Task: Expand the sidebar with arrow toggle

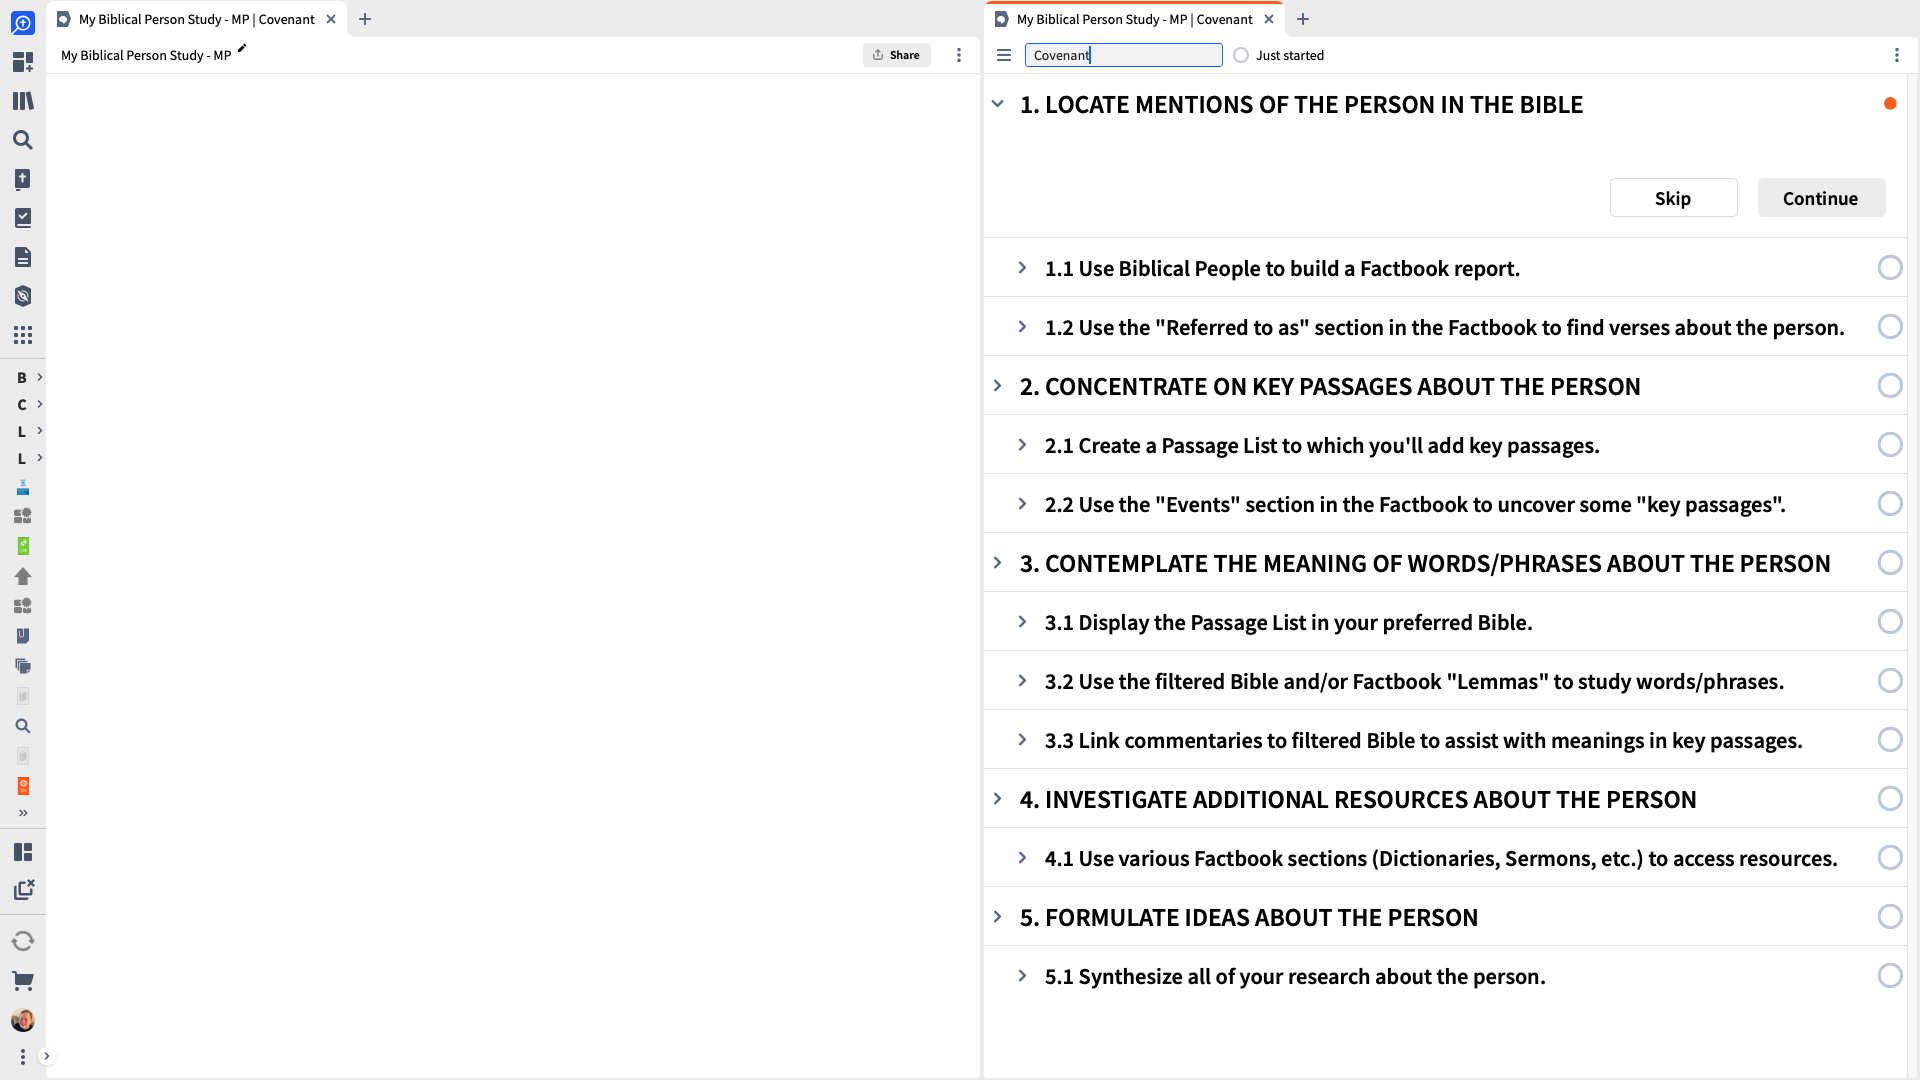Action: click(x=46, y=1056)
